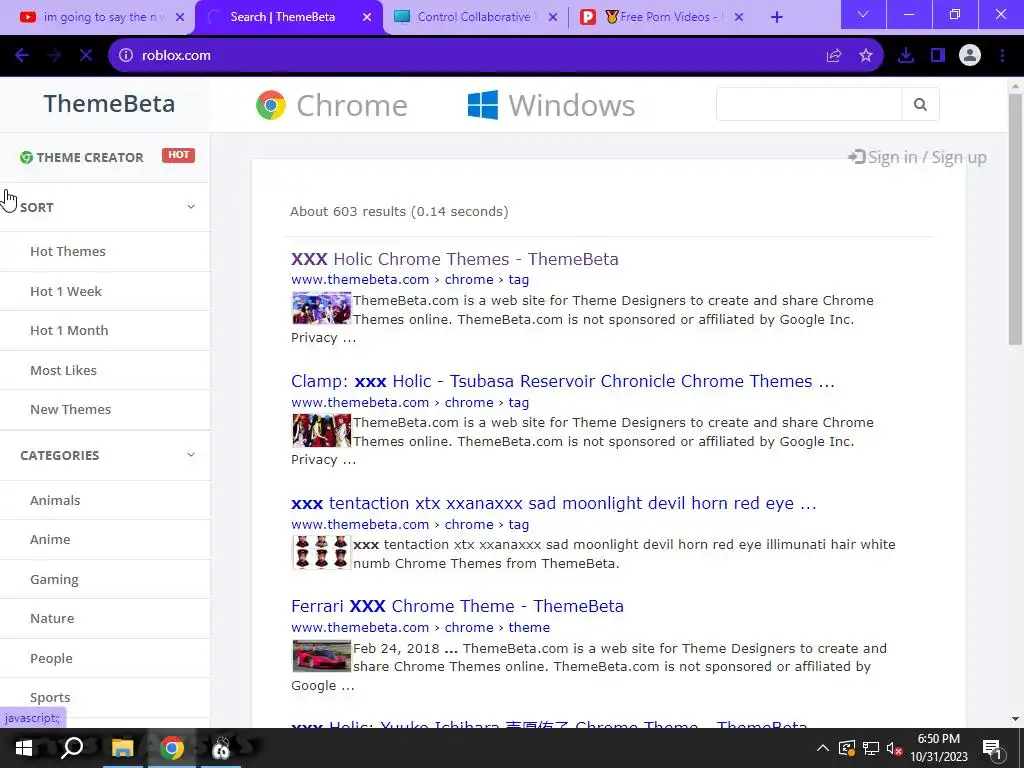Open a new tab with plus button
Screen dimensions: 1024x768
[x=776, y=17]
